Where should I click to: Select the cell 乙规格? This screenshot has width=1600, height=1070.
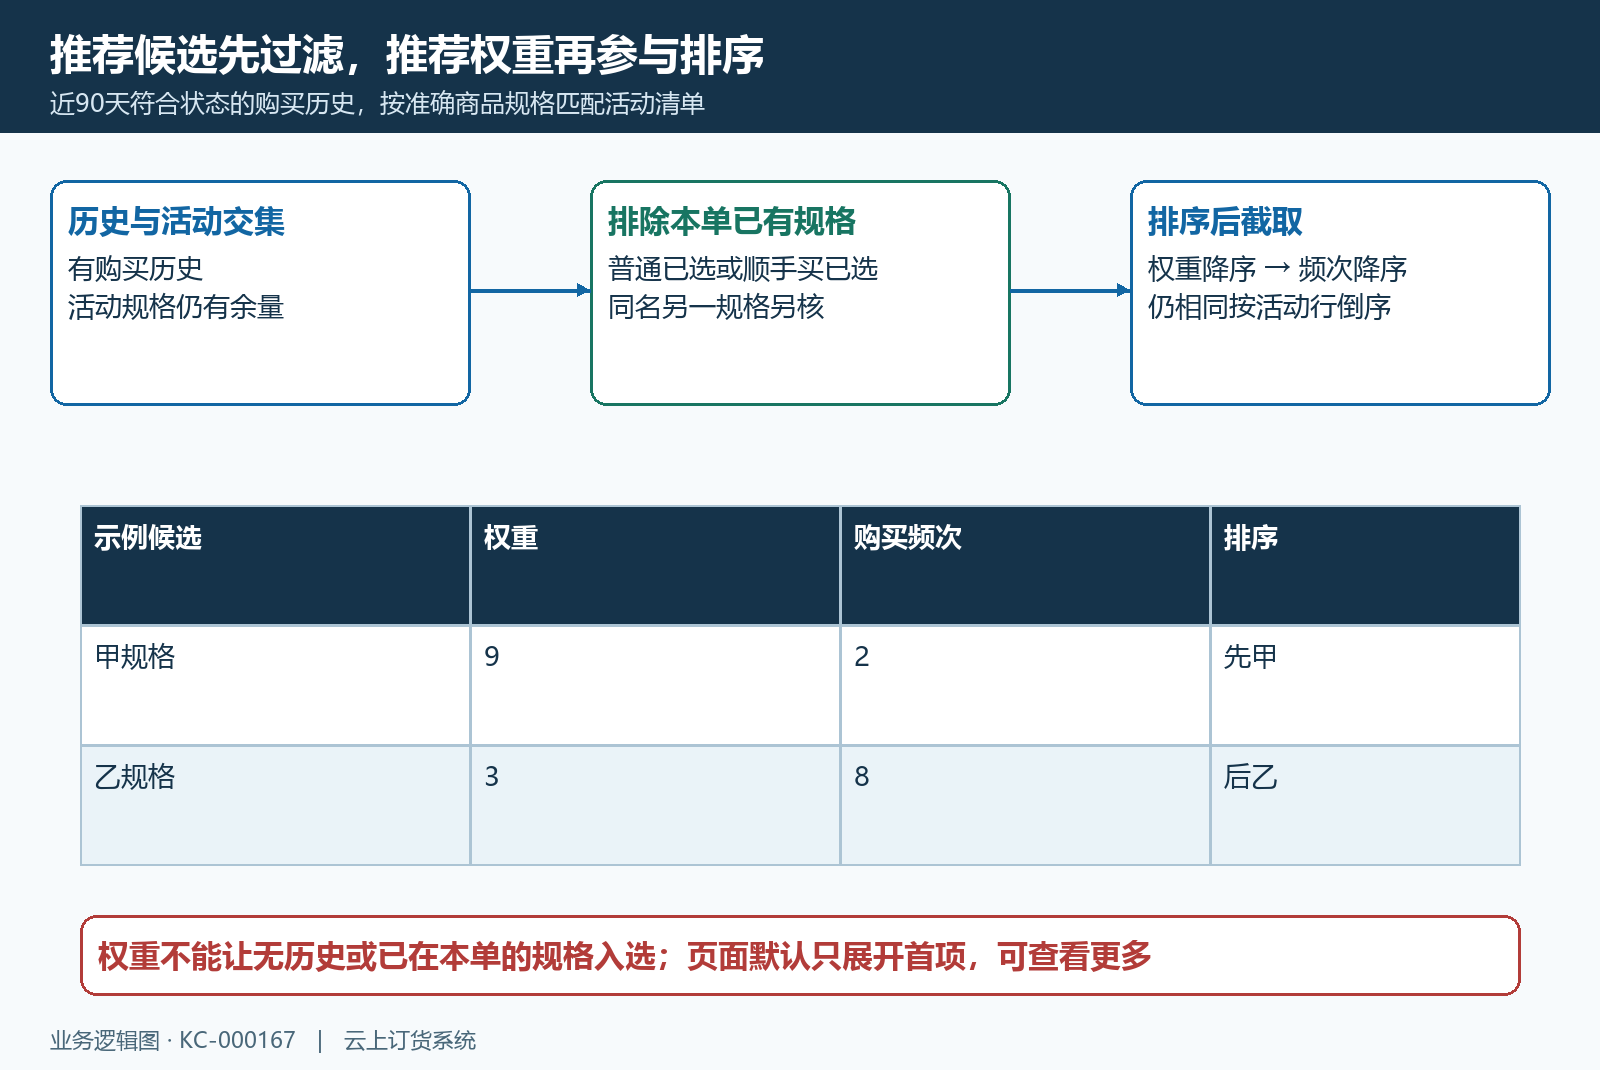coord(276,805)
